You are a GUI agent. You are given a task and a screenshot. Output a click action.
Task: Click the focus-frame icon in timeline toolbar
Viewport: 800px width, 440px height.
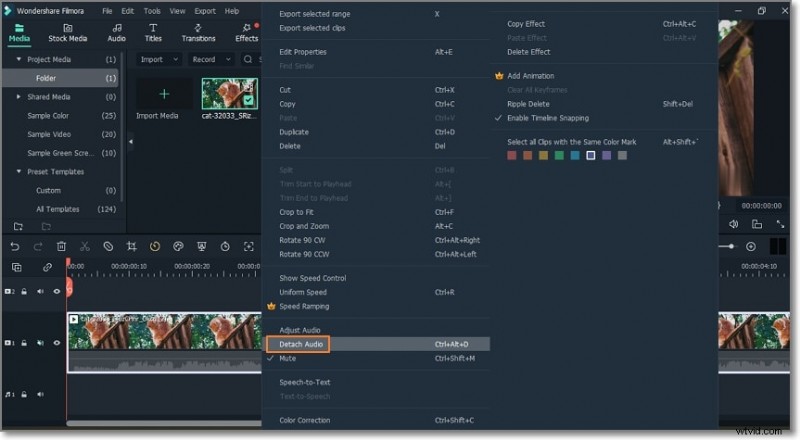248,247
